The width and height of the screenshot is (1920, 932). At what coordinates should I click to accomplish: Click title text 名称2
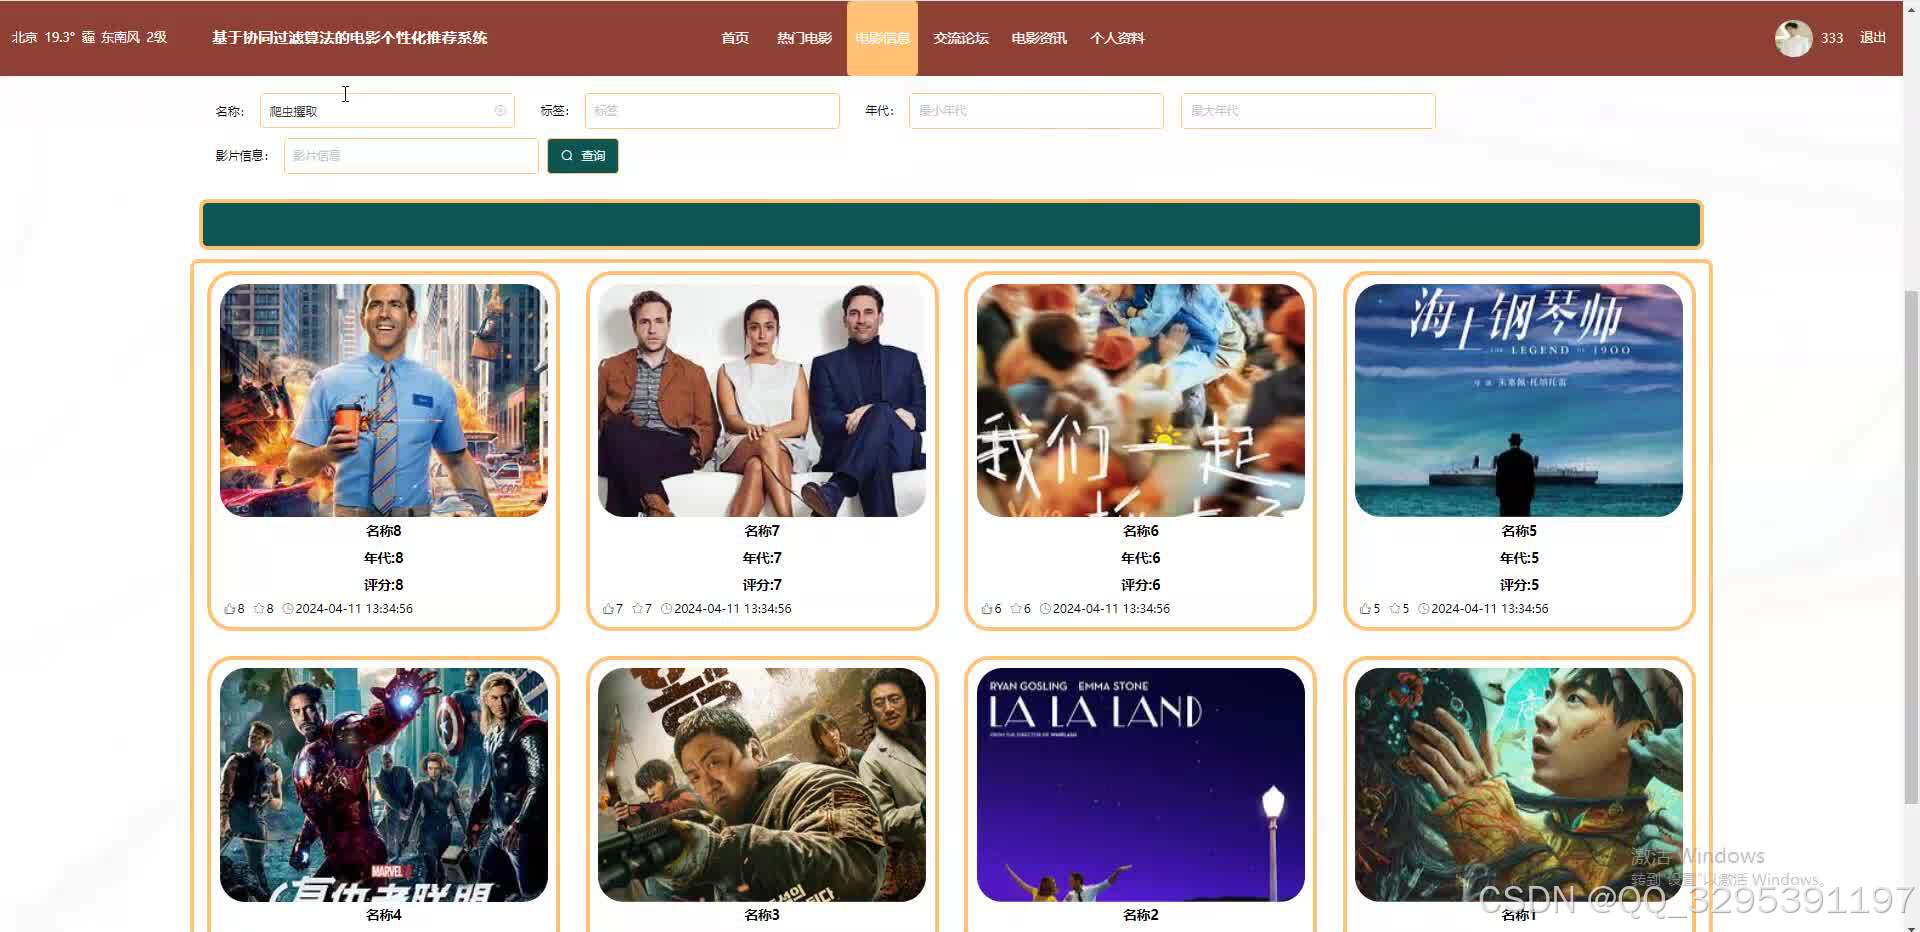[x=1141, y=915]
